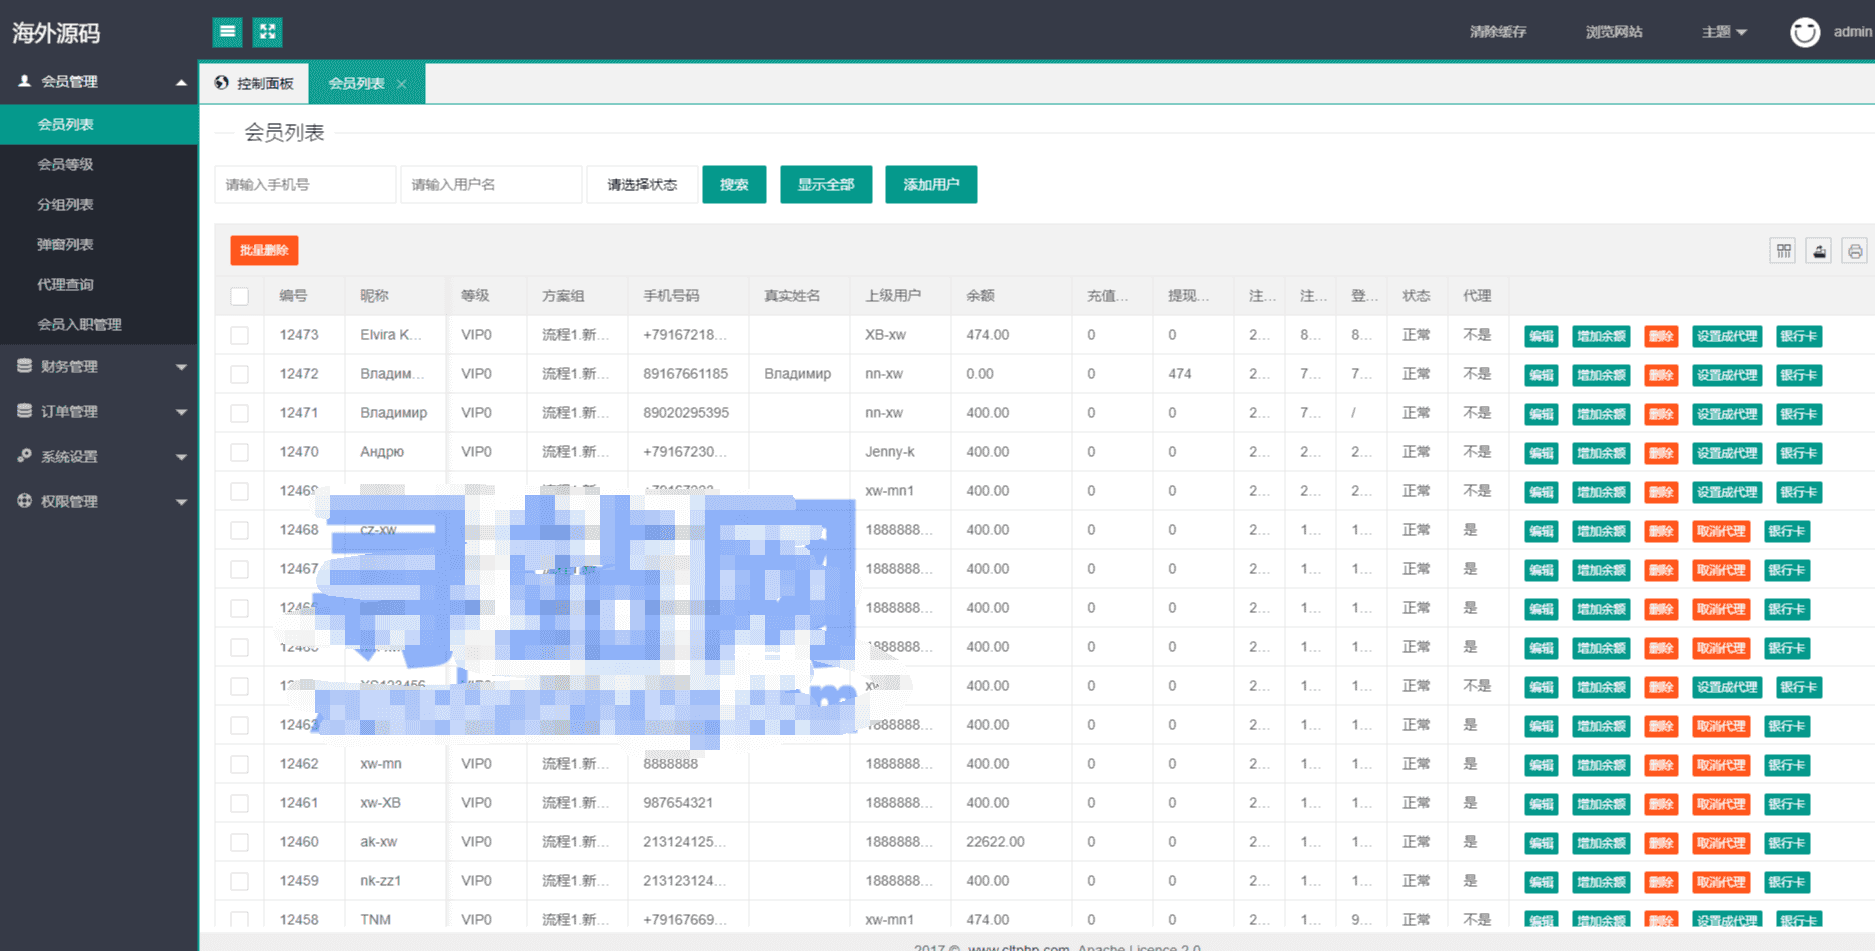This screenshot has width=1875, height=951.
Task: Expand the 系统设置 sidebar section
Action: tap(99, 457)
